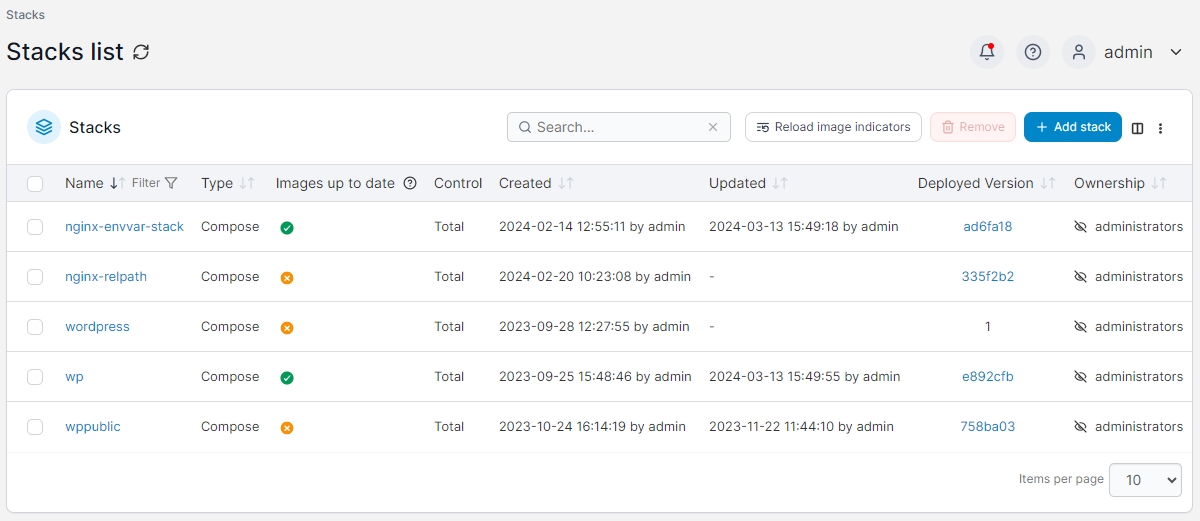Open the help question mark icon
Viewport: 1200px width, 521px height.
1033,52
